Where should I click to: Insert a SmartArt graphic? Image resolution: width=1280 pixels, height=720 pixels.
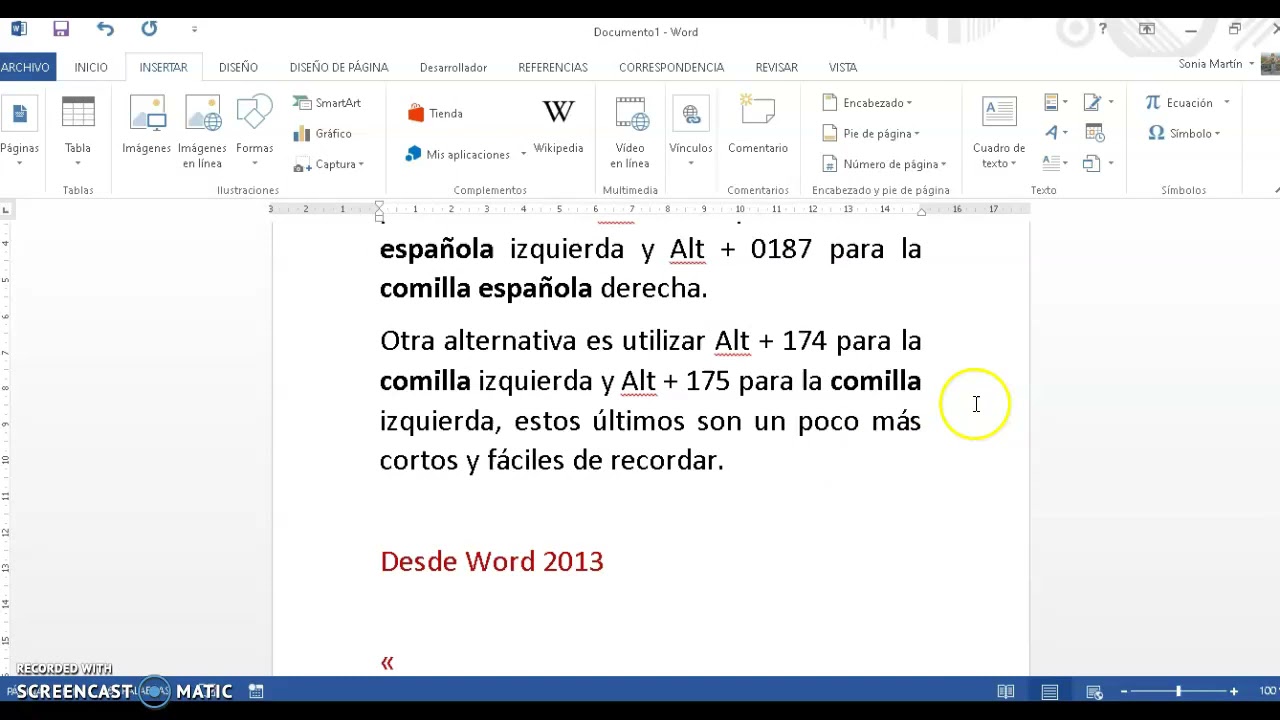(327, 103)
